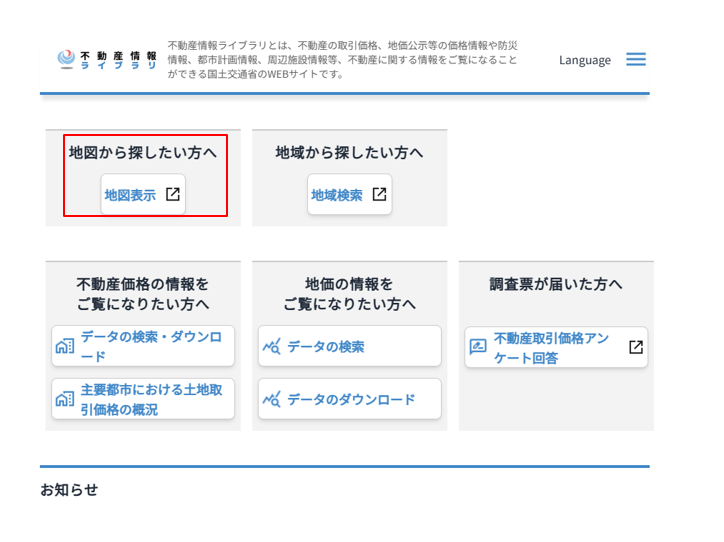Click building icon on データの検索・ダウンロード
Screen dimensions: 724x542
coord(65,346)
